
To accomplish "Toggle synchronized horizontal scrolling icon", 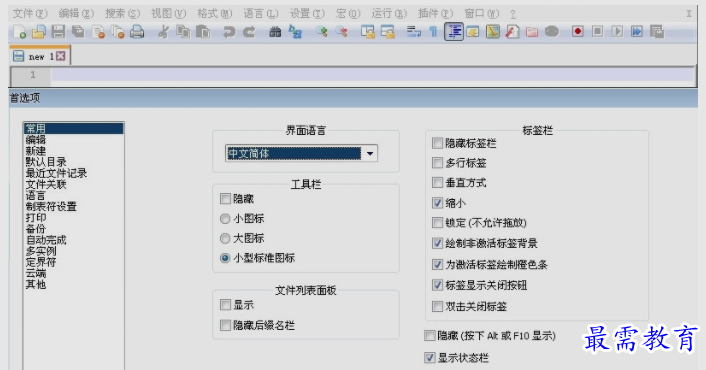I will (x=388, y=32).
